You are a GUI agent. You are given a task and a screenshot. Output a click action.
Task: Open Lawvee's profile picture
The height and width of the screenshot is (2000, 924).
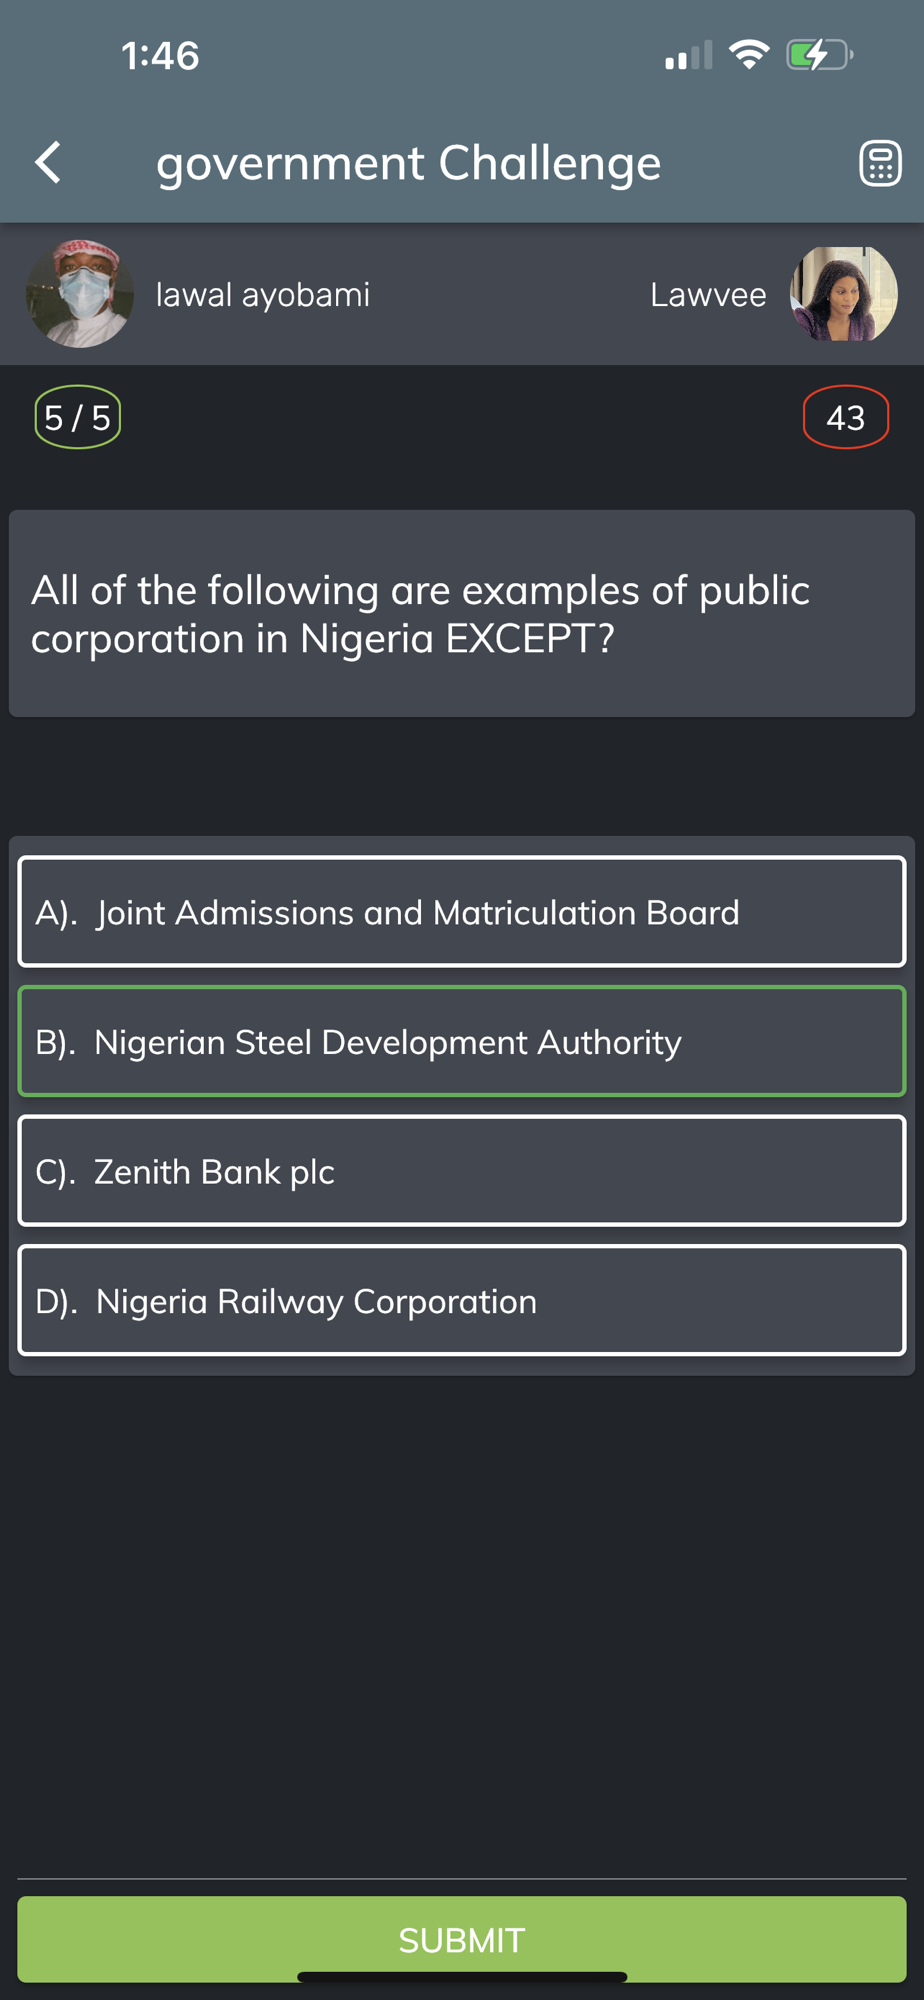[x=844, y=294]
